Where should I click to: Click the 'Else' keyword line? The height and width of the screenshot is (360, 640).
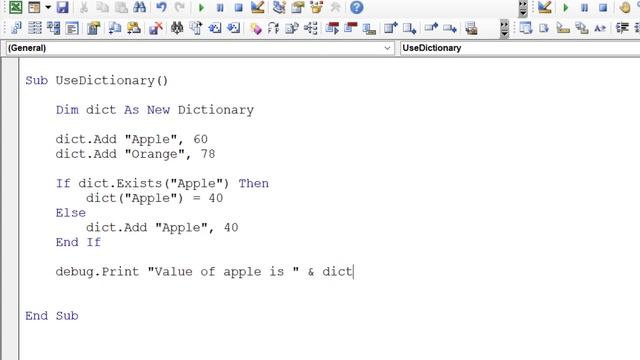pyautogui.click(x=71, y=213)
